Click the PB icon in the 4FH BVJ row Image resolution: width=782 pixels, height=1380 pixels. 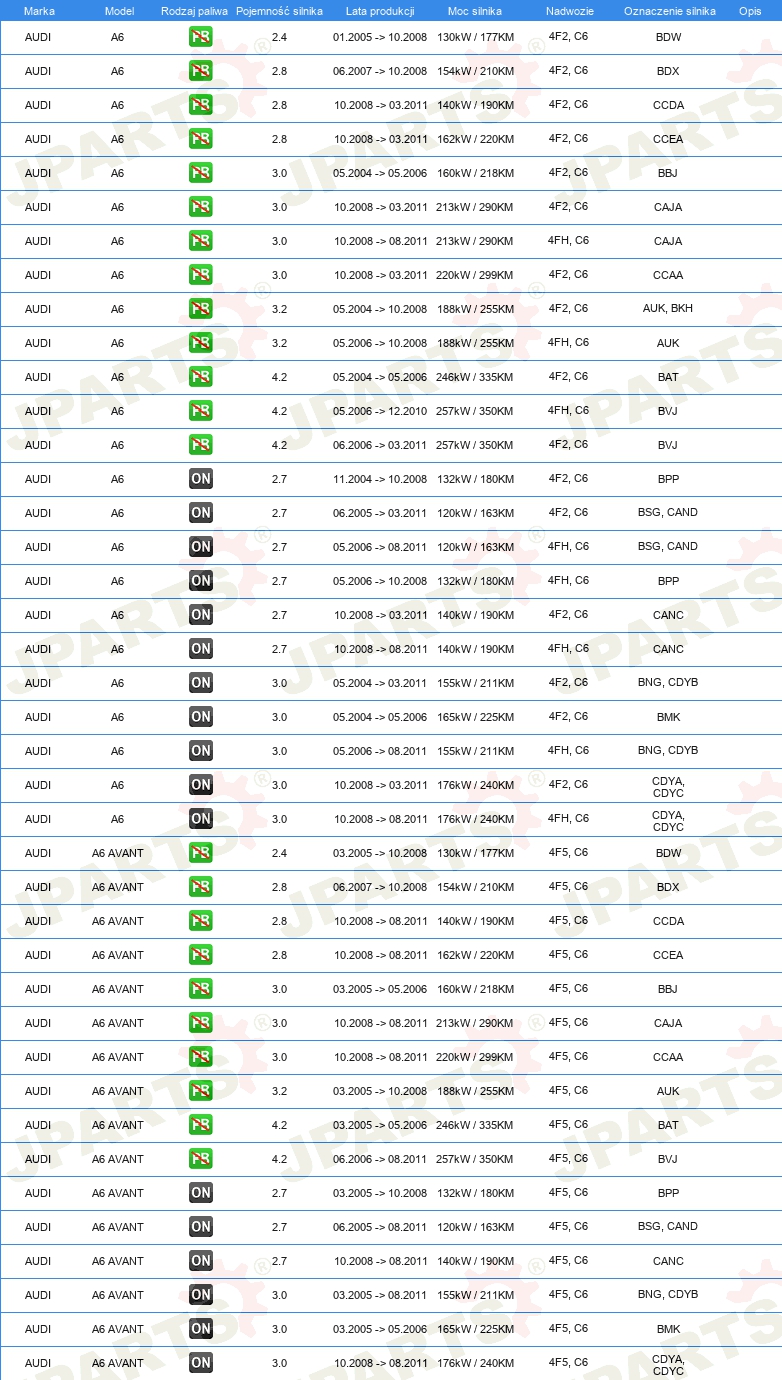(x=201, y=412)
